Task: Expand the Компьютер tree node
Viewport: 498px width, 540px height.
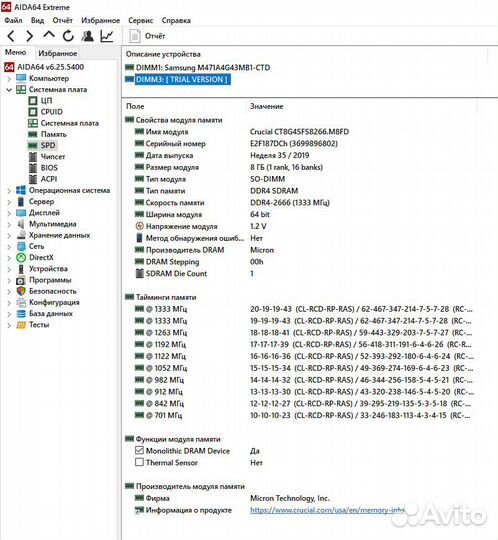Action: coord(9,79)
